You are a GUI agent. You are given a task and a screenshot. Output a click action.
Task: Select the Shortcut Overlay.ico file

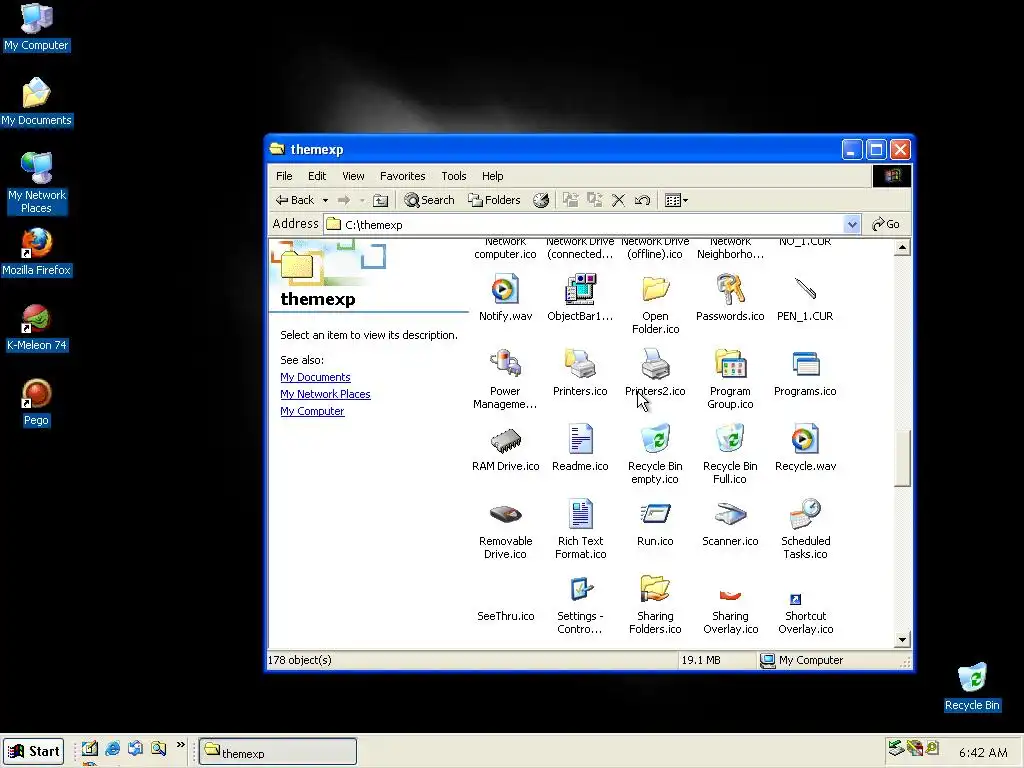[795, 599]
